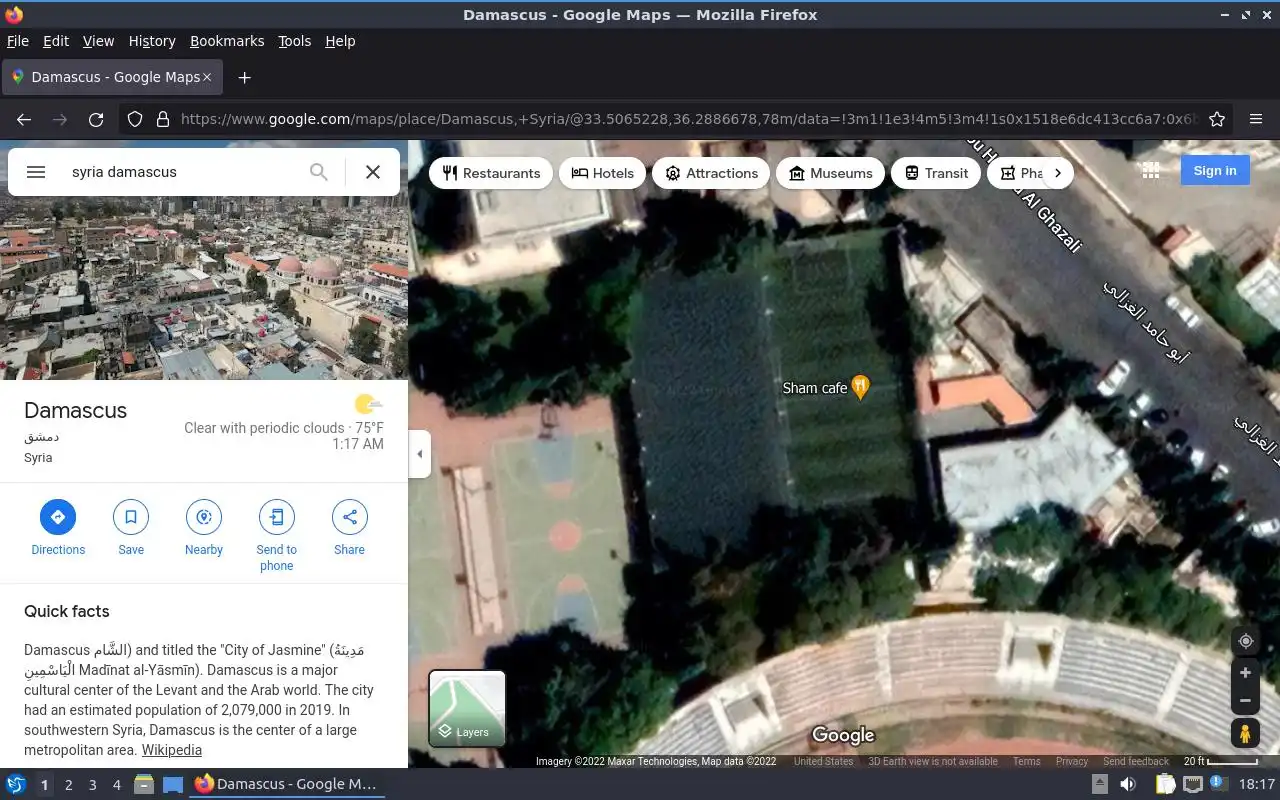1280x800 pixels.
Task: Zoom in on the map with plus
Action: 1245,673
